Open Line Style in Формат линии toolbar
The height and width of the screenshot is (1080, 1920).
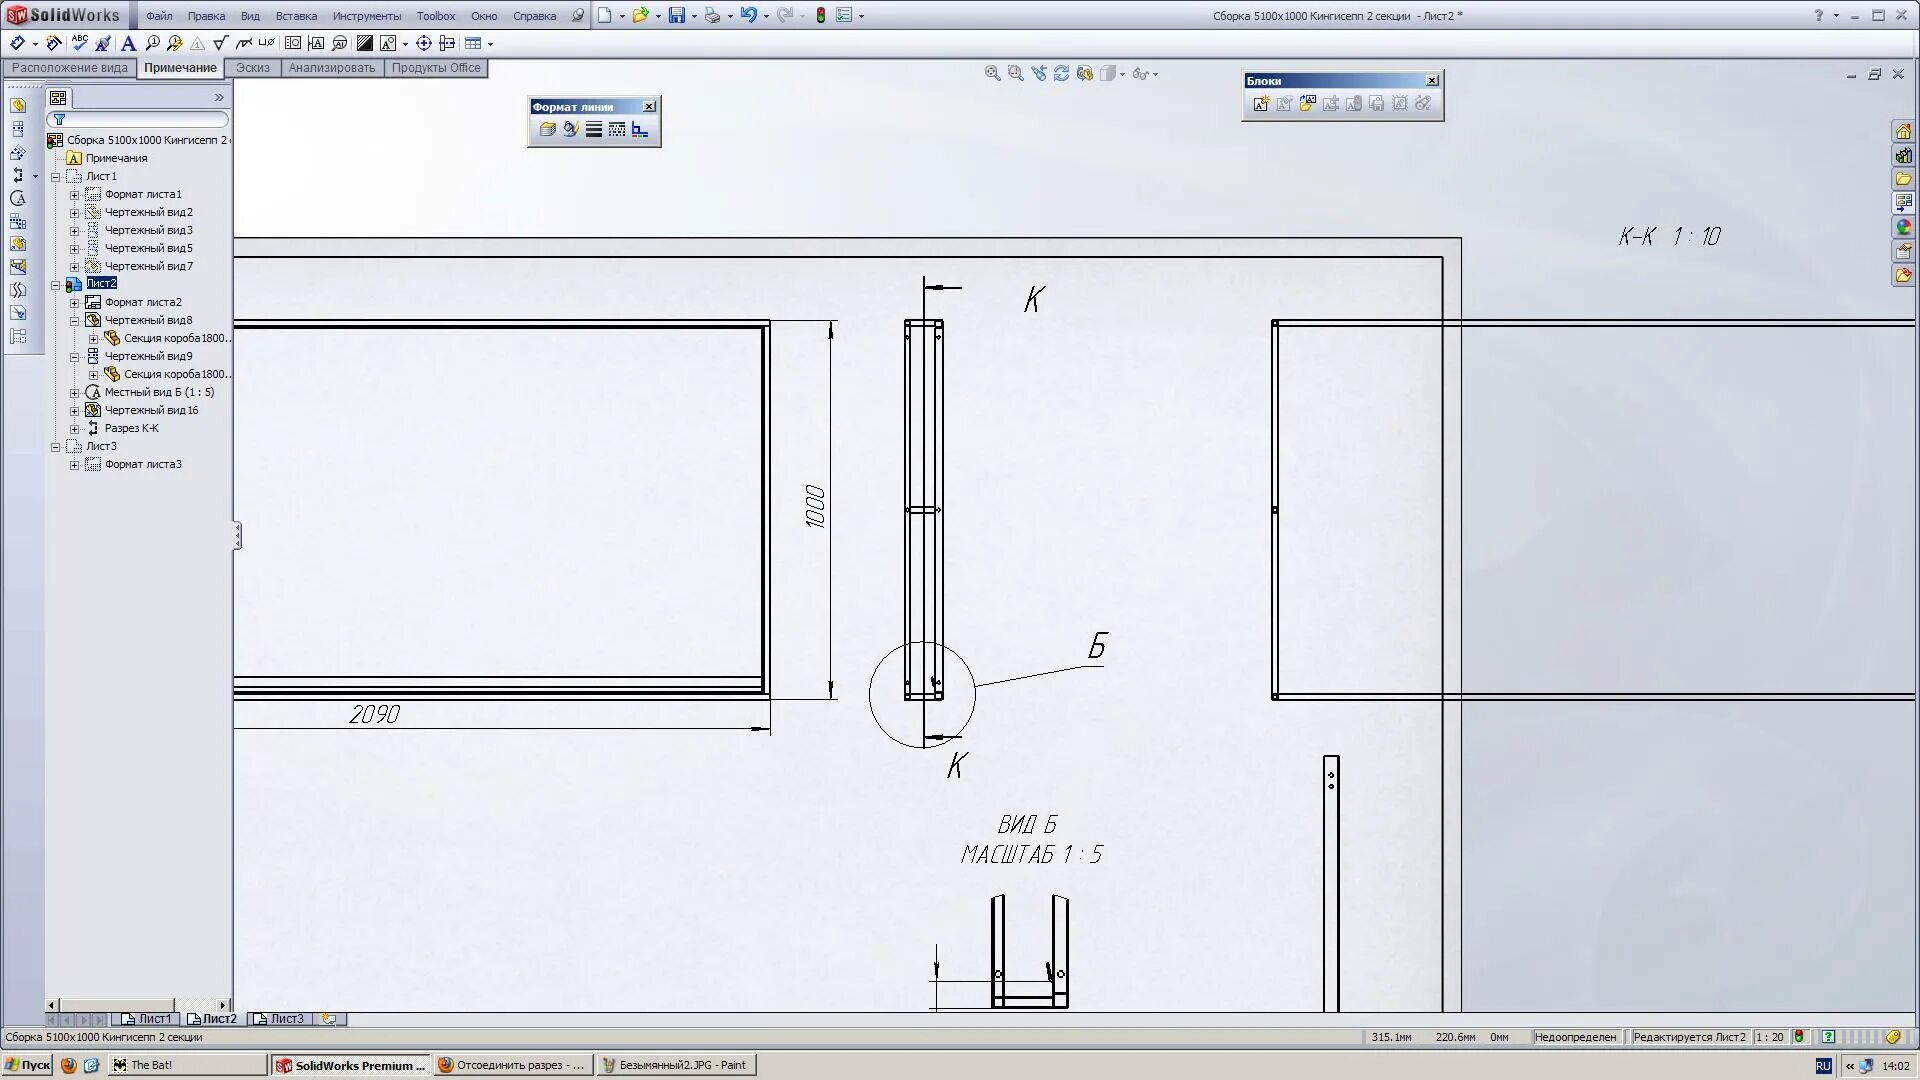click(617, 129)
